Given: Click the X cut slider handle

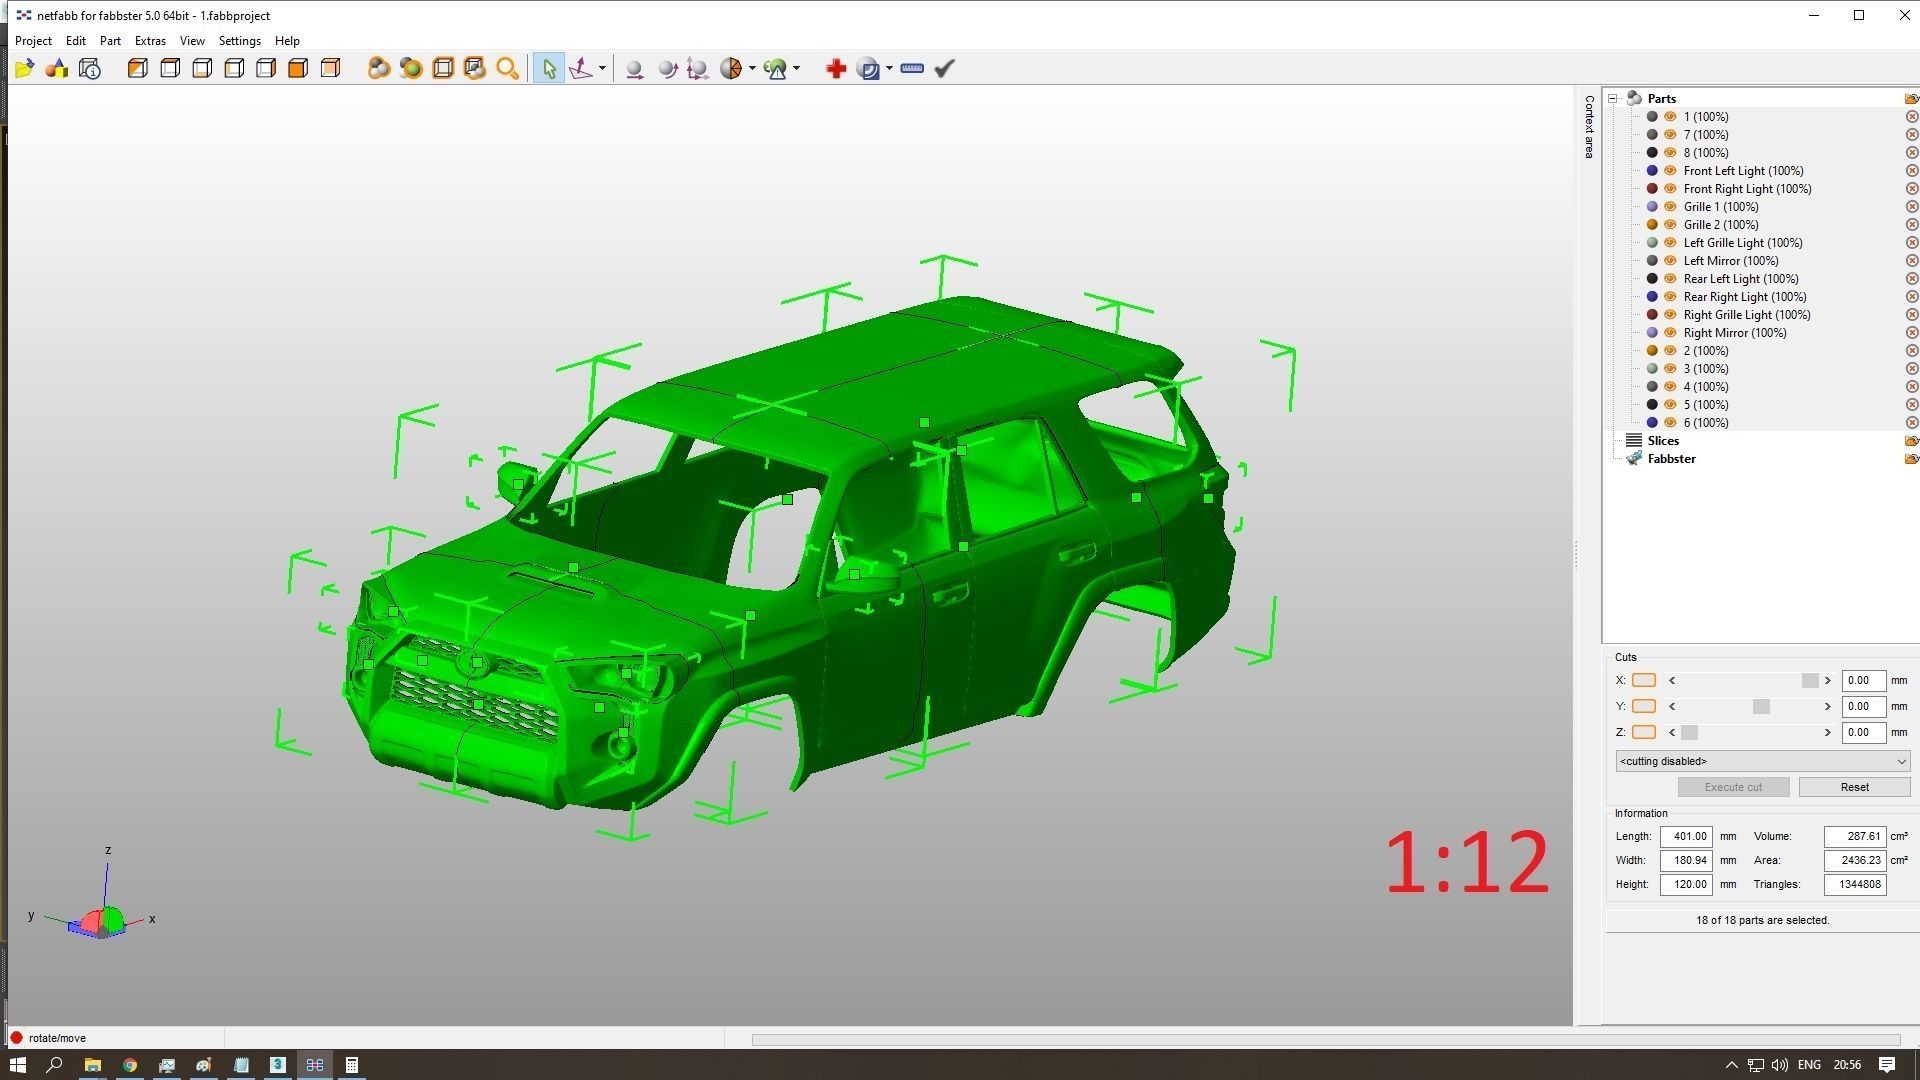Looking at the screenshot, I should point(1810,680).
